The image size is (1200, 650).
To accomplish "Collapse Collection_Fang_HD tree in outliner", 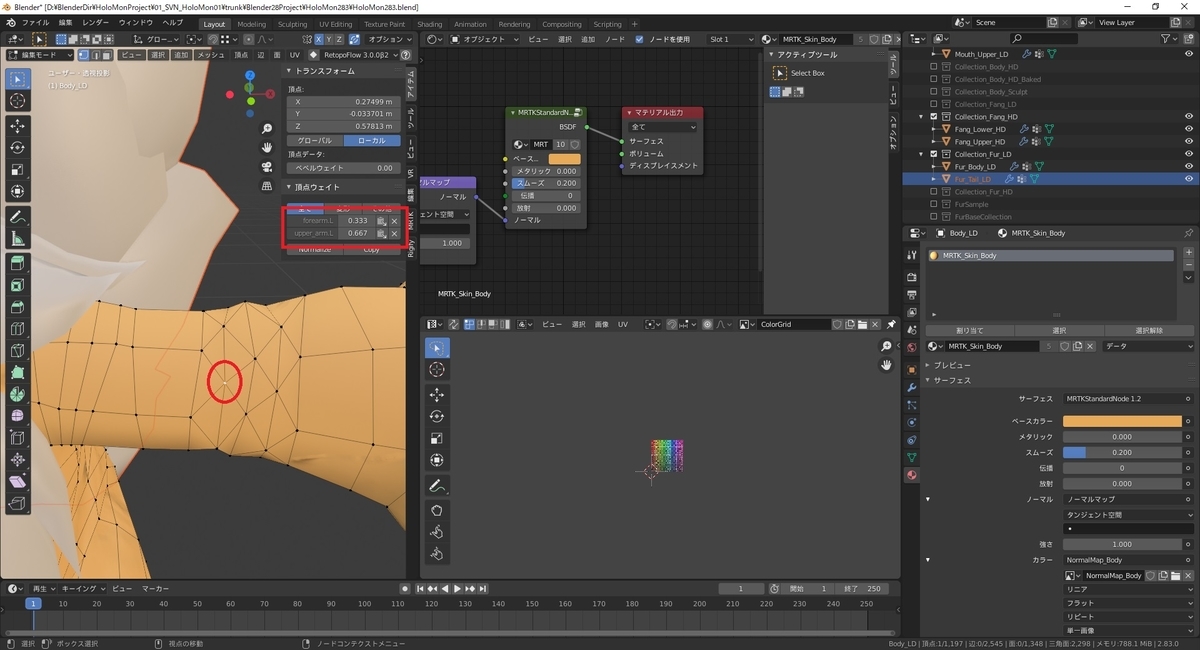I will click(x=922, y=116).
